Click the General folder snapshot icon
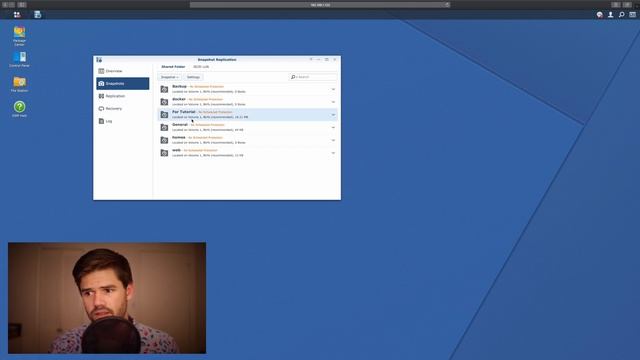 [164, 127]
